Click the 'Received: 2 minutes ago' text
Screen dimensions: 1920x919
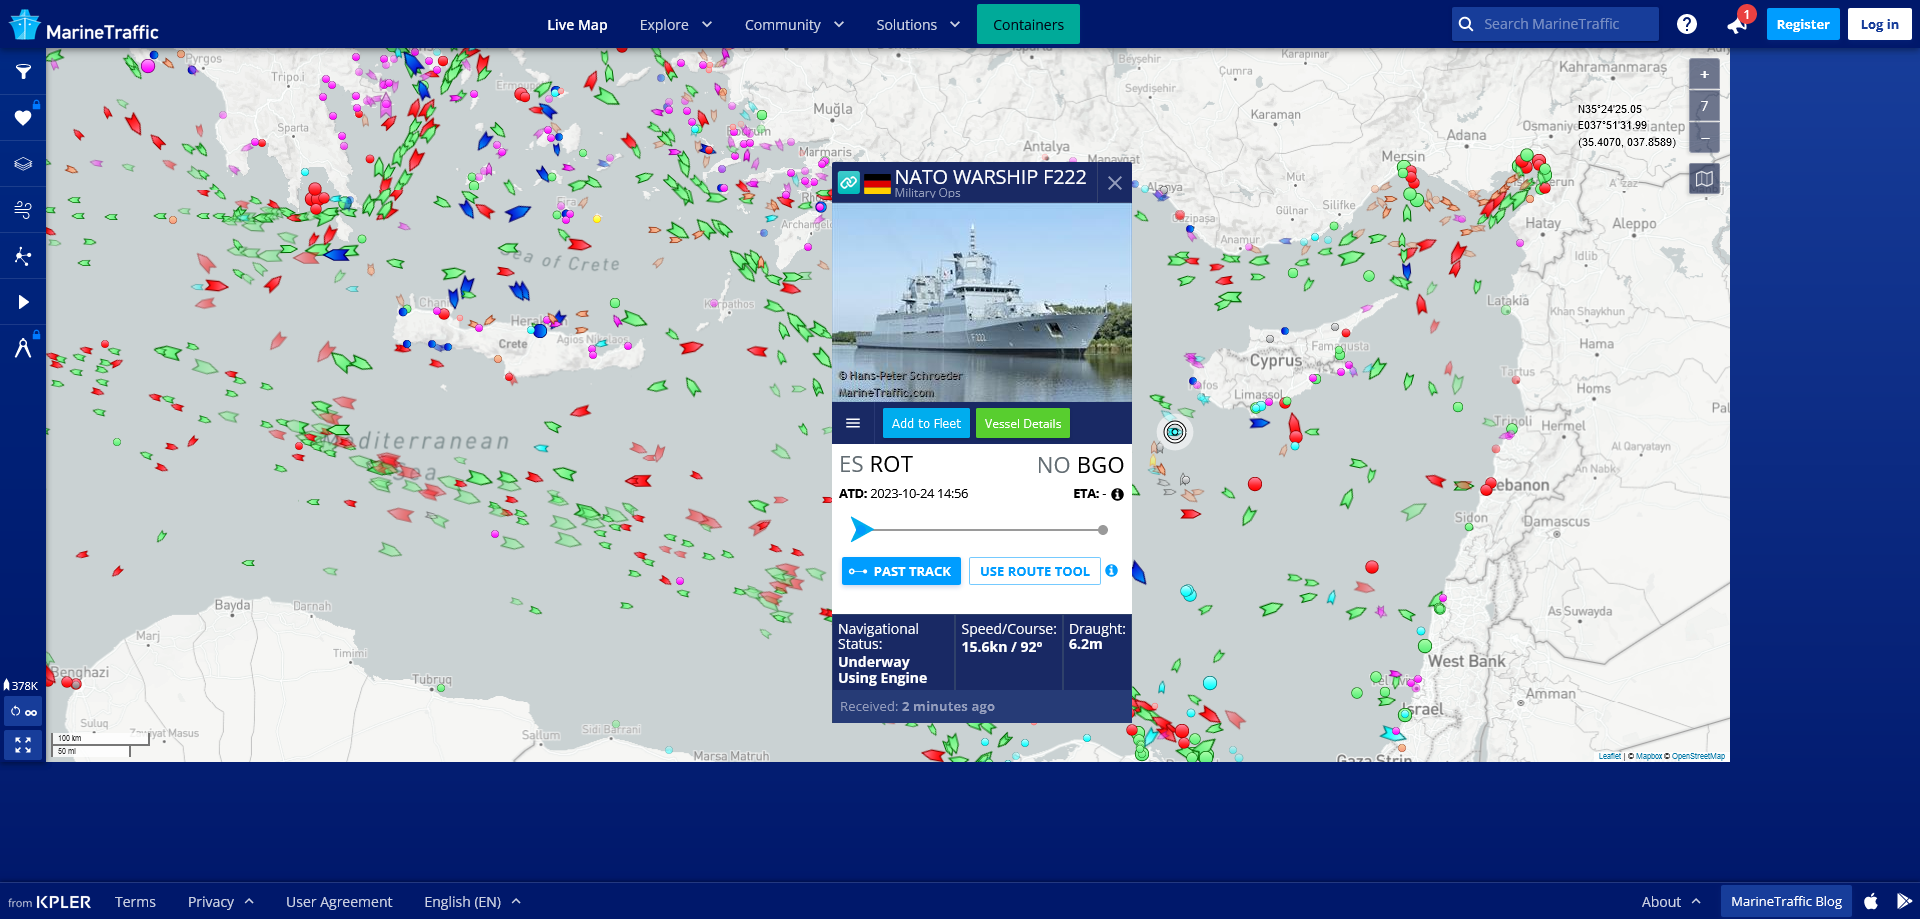pos(917,706)
